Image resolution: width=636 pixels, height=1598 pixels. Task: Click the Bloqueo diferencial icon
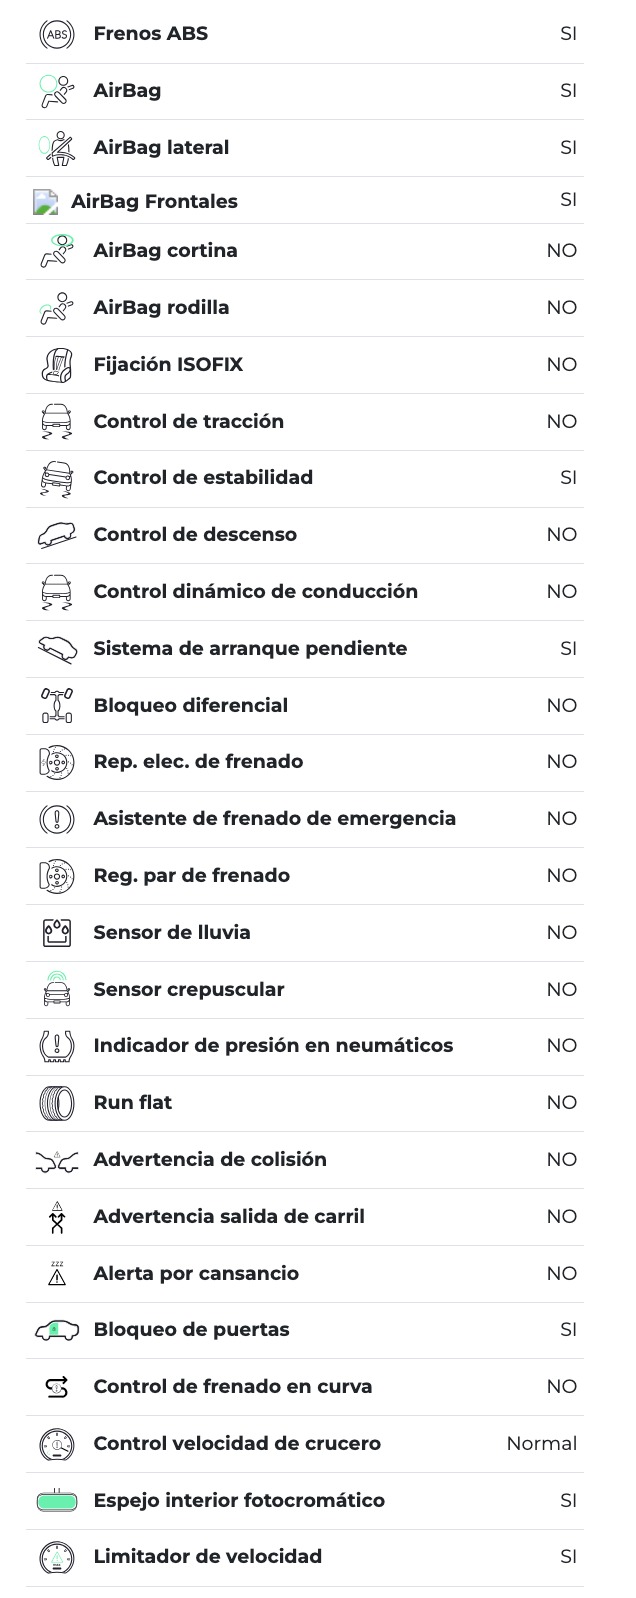tap(56, 705)
